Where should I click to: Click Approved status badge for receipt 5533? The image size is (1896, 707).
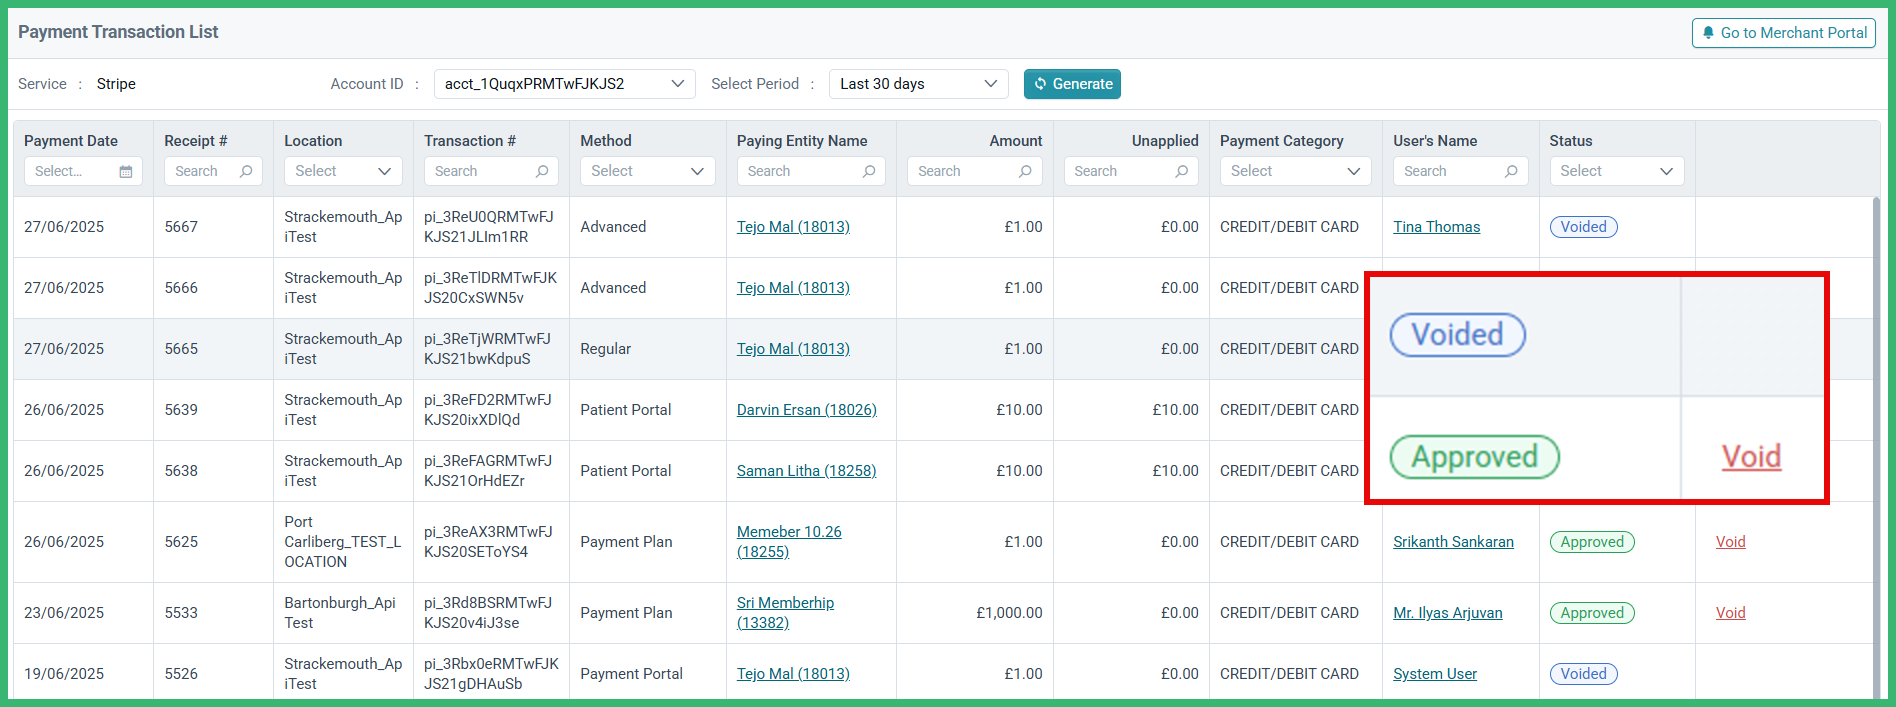[x=1592, y=613]
